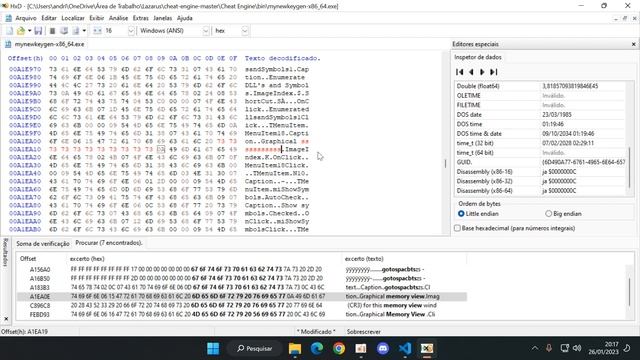
Task: Open the Exibir menu
Action: 96,18
